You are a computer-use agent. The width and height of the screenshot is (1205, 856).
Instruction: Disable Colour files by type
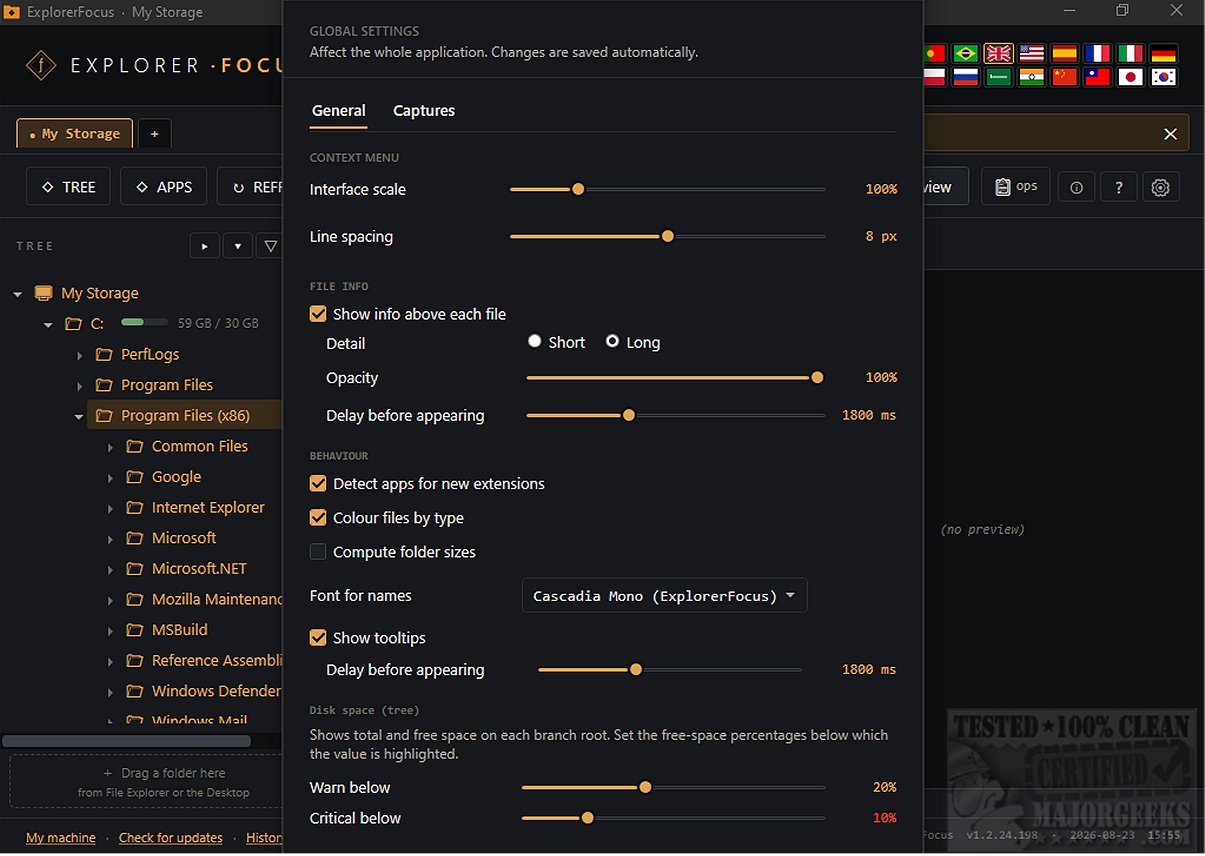click(318, 518)
